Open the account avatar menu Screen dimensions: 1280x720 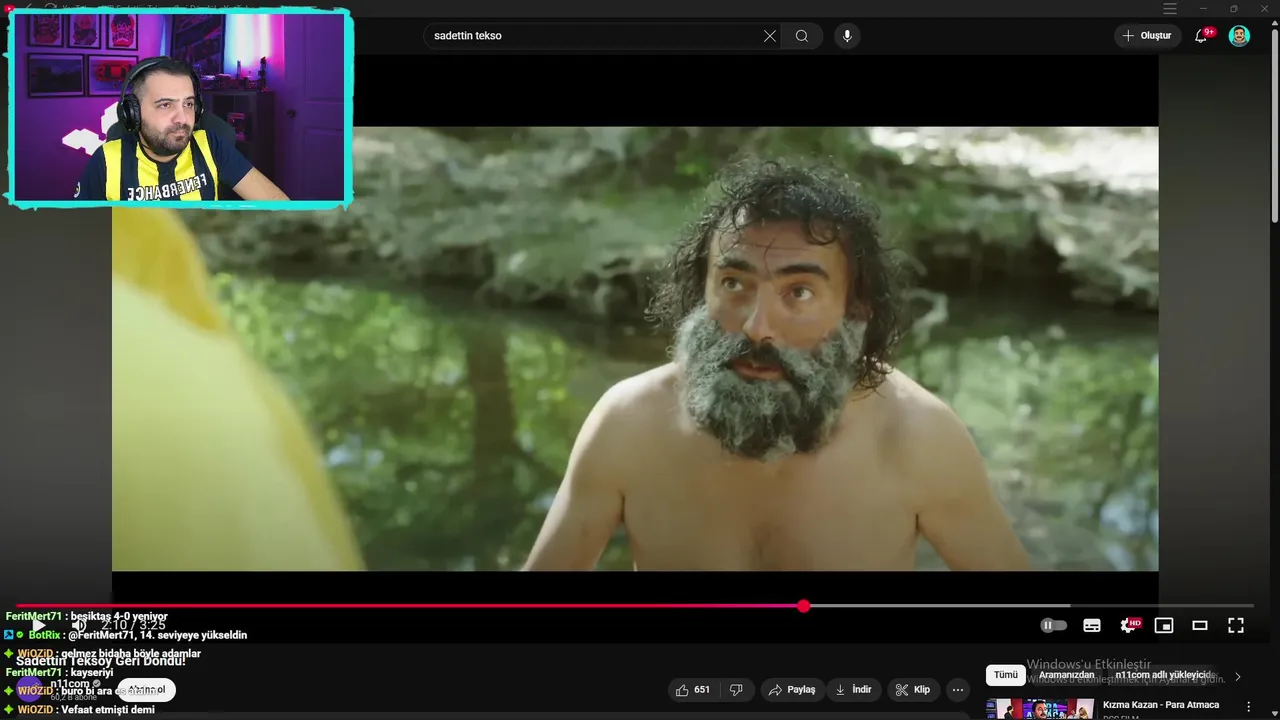click(1239, 36)
